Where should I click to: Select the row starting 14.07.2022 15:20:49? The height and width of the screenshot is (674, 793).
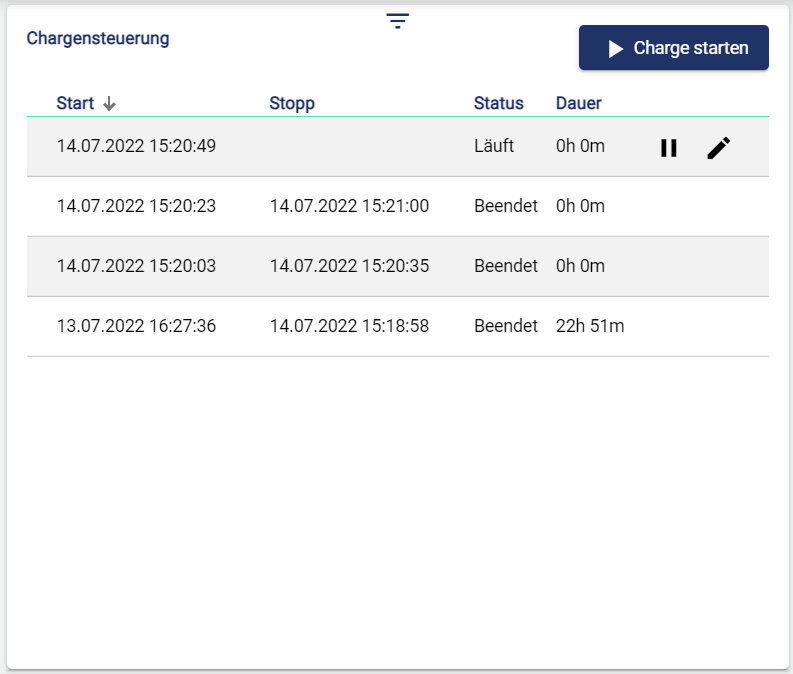(x=136, y=146)
